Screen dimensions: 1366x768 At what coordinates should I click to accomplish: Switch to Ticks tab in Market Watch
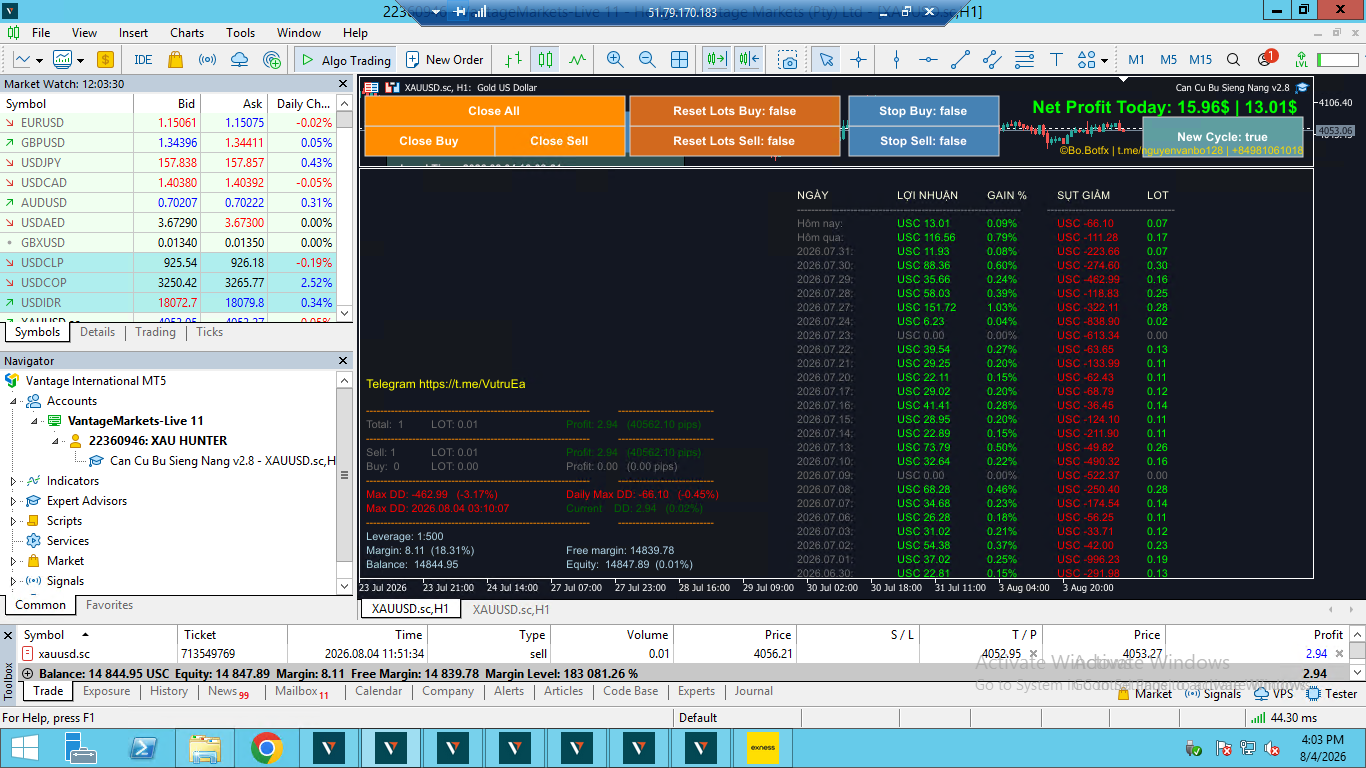click(x=210, y=332)
